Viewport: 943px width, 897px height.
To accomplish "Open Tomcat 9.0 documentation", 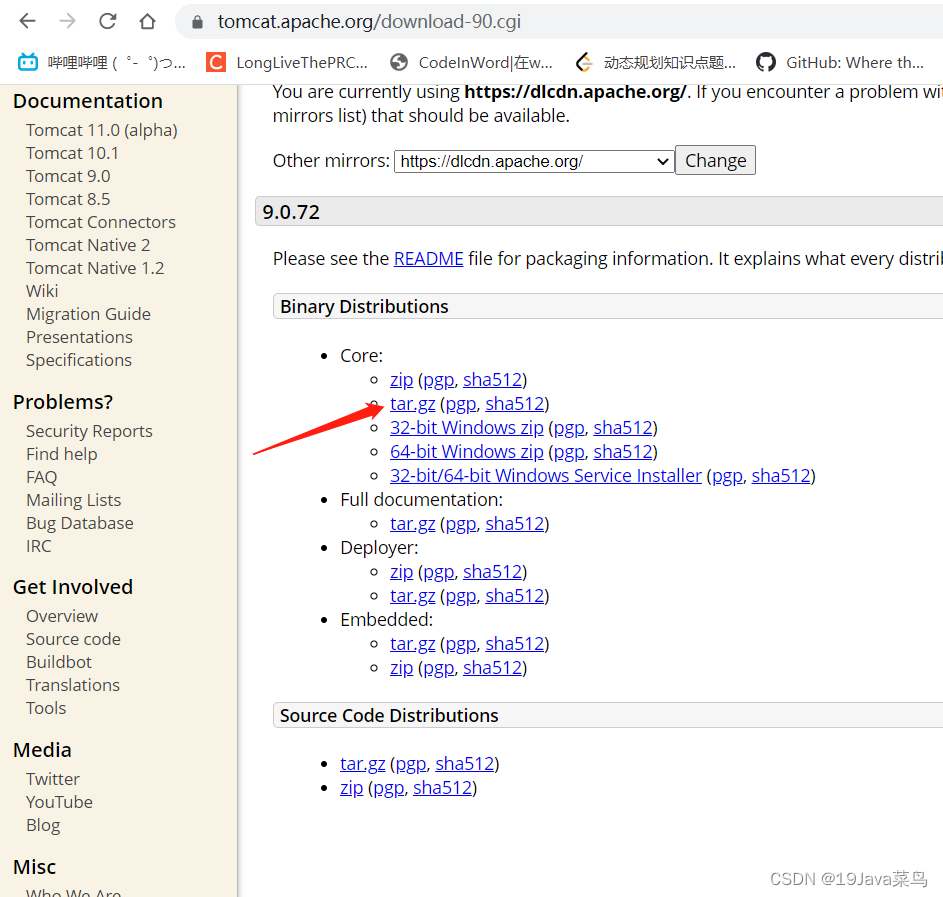I will point(68,176).
